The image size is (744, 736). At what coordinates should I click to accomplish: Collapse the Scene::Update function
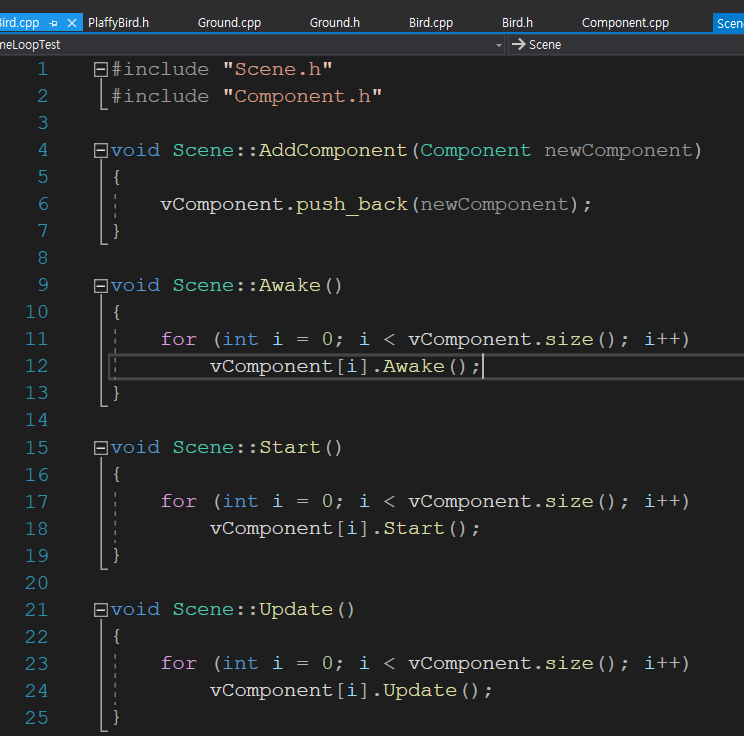pos(100,609)
